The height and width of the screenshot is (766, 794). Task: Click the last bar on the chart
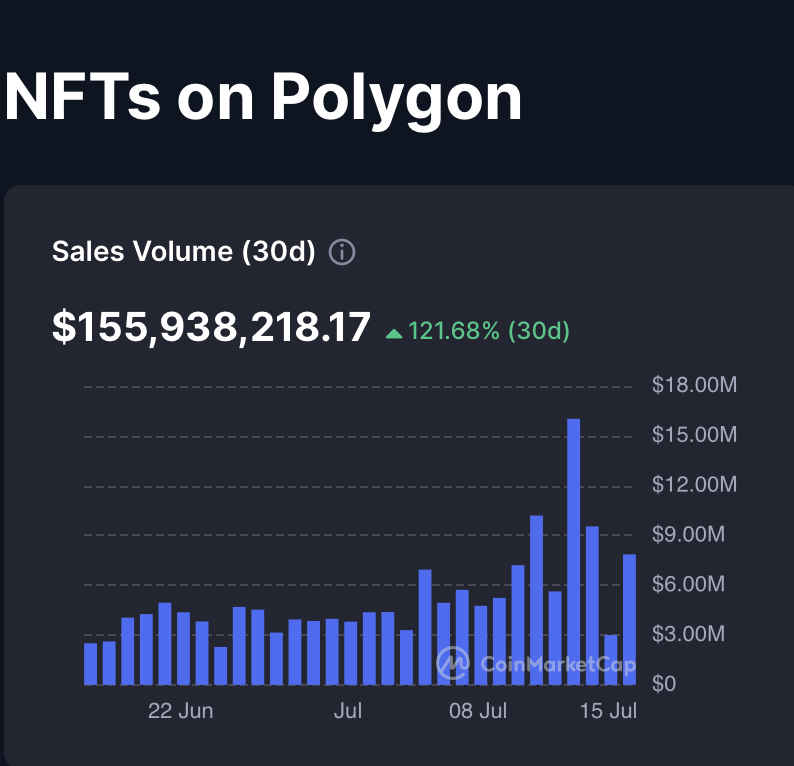[629, 620]
